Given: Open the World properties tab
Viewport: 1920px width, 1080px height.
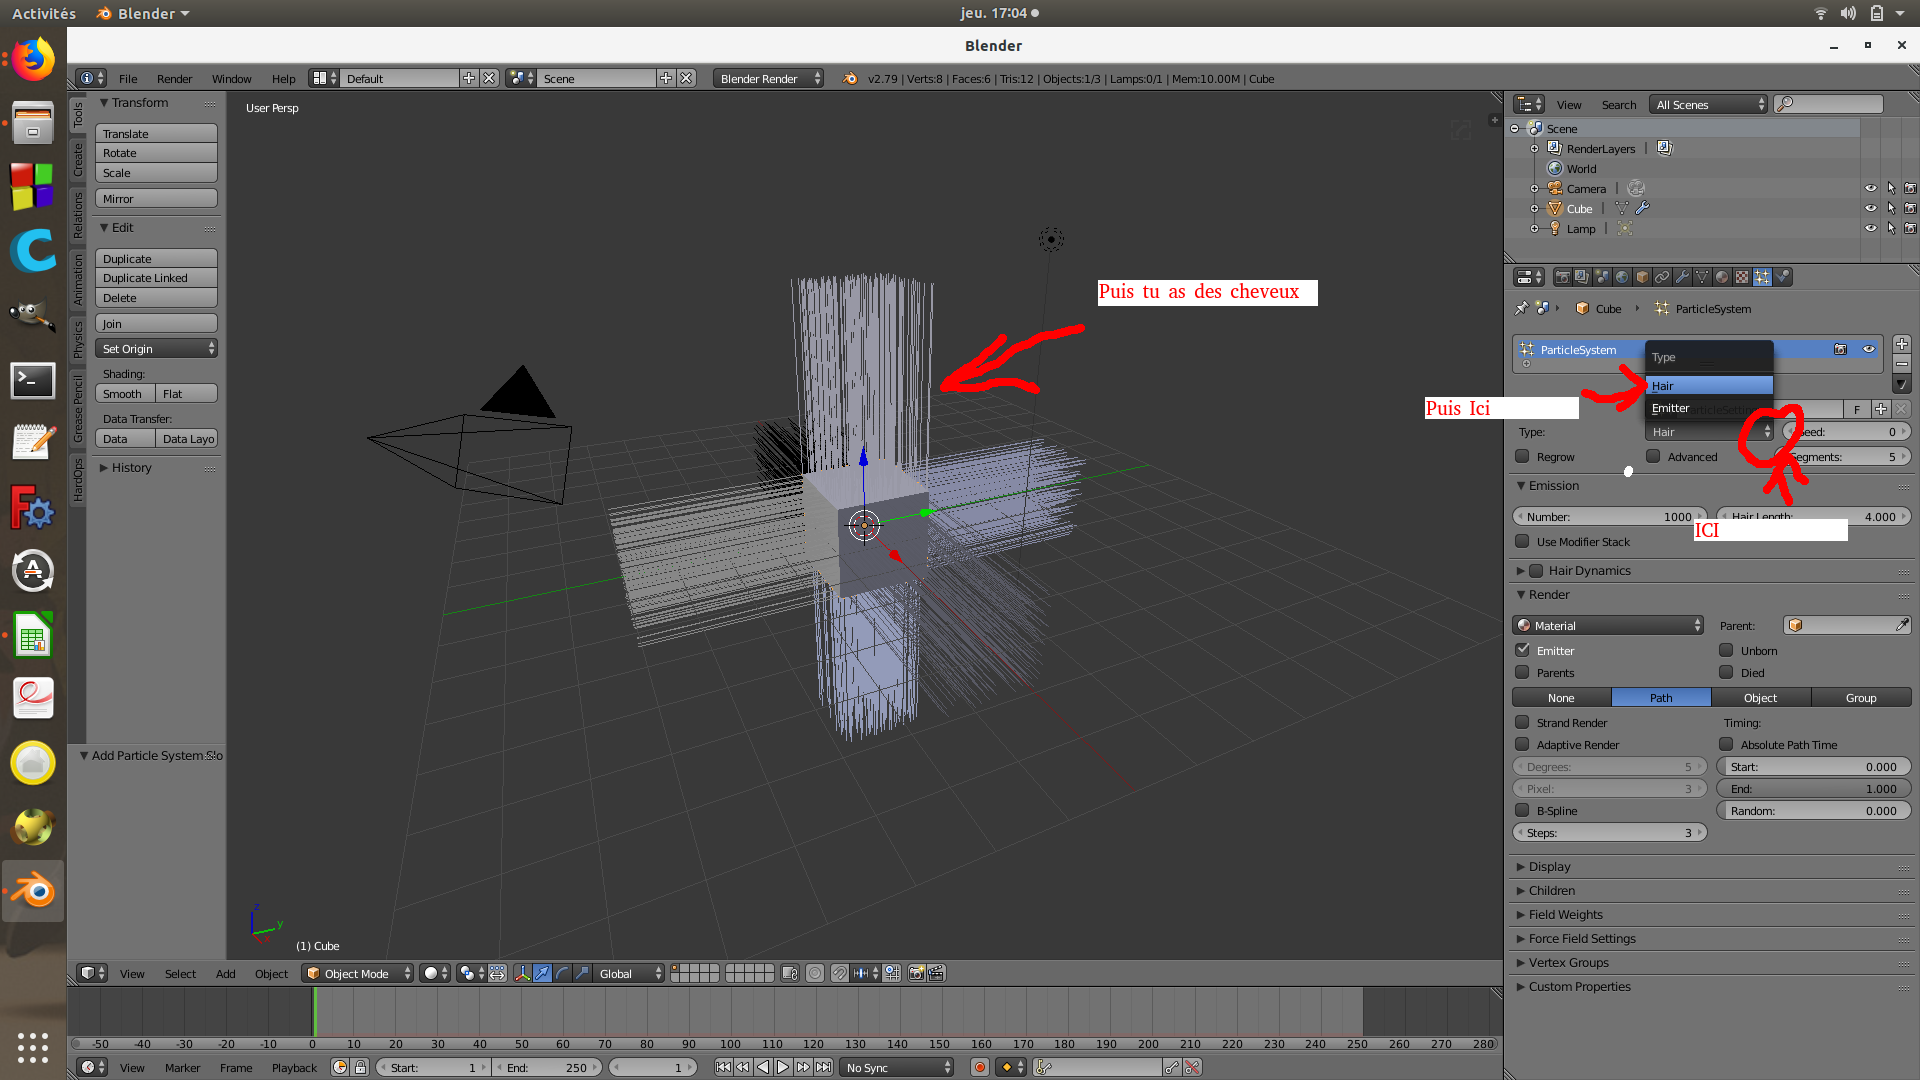Looking at the screenshot, I should coord(1622,277).
